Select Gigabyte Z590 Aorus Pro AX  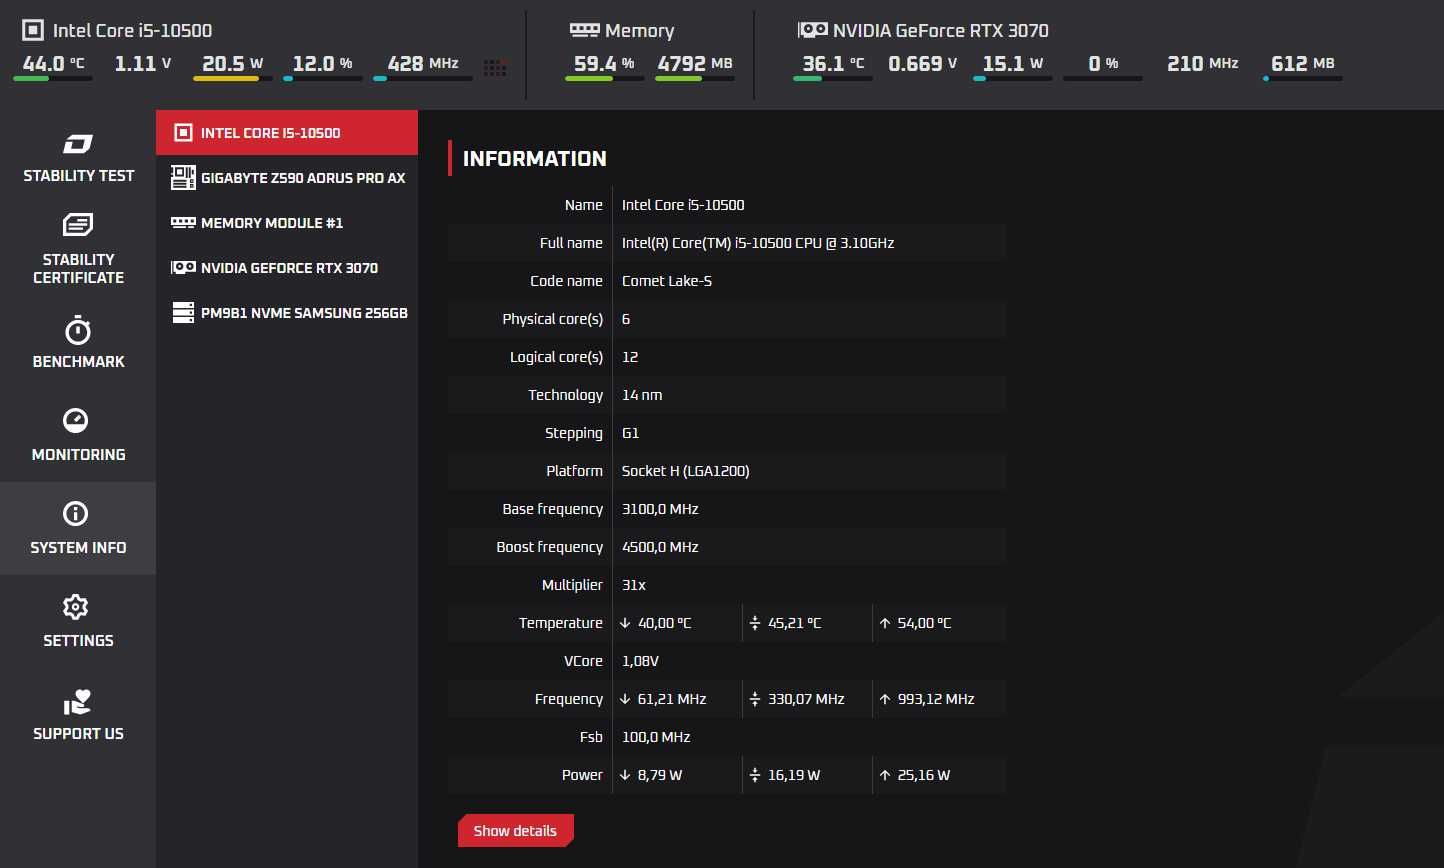(x=287, y=177)
